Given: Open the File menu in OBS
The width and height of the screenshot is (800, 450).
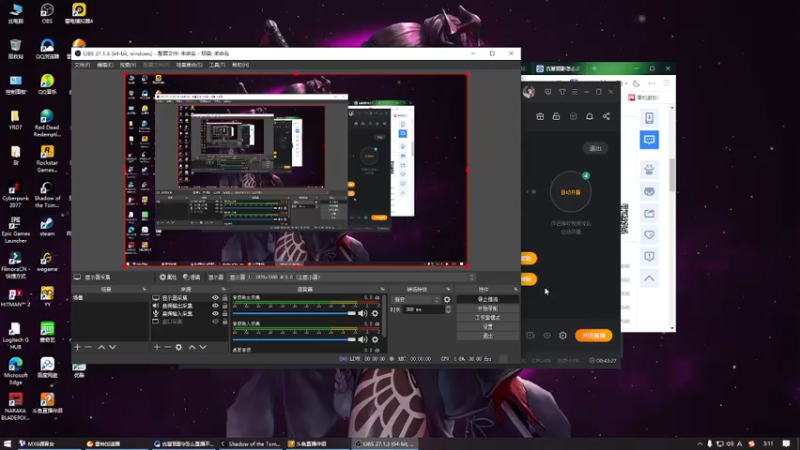Looking at the screenshot, I should (82, 65).
